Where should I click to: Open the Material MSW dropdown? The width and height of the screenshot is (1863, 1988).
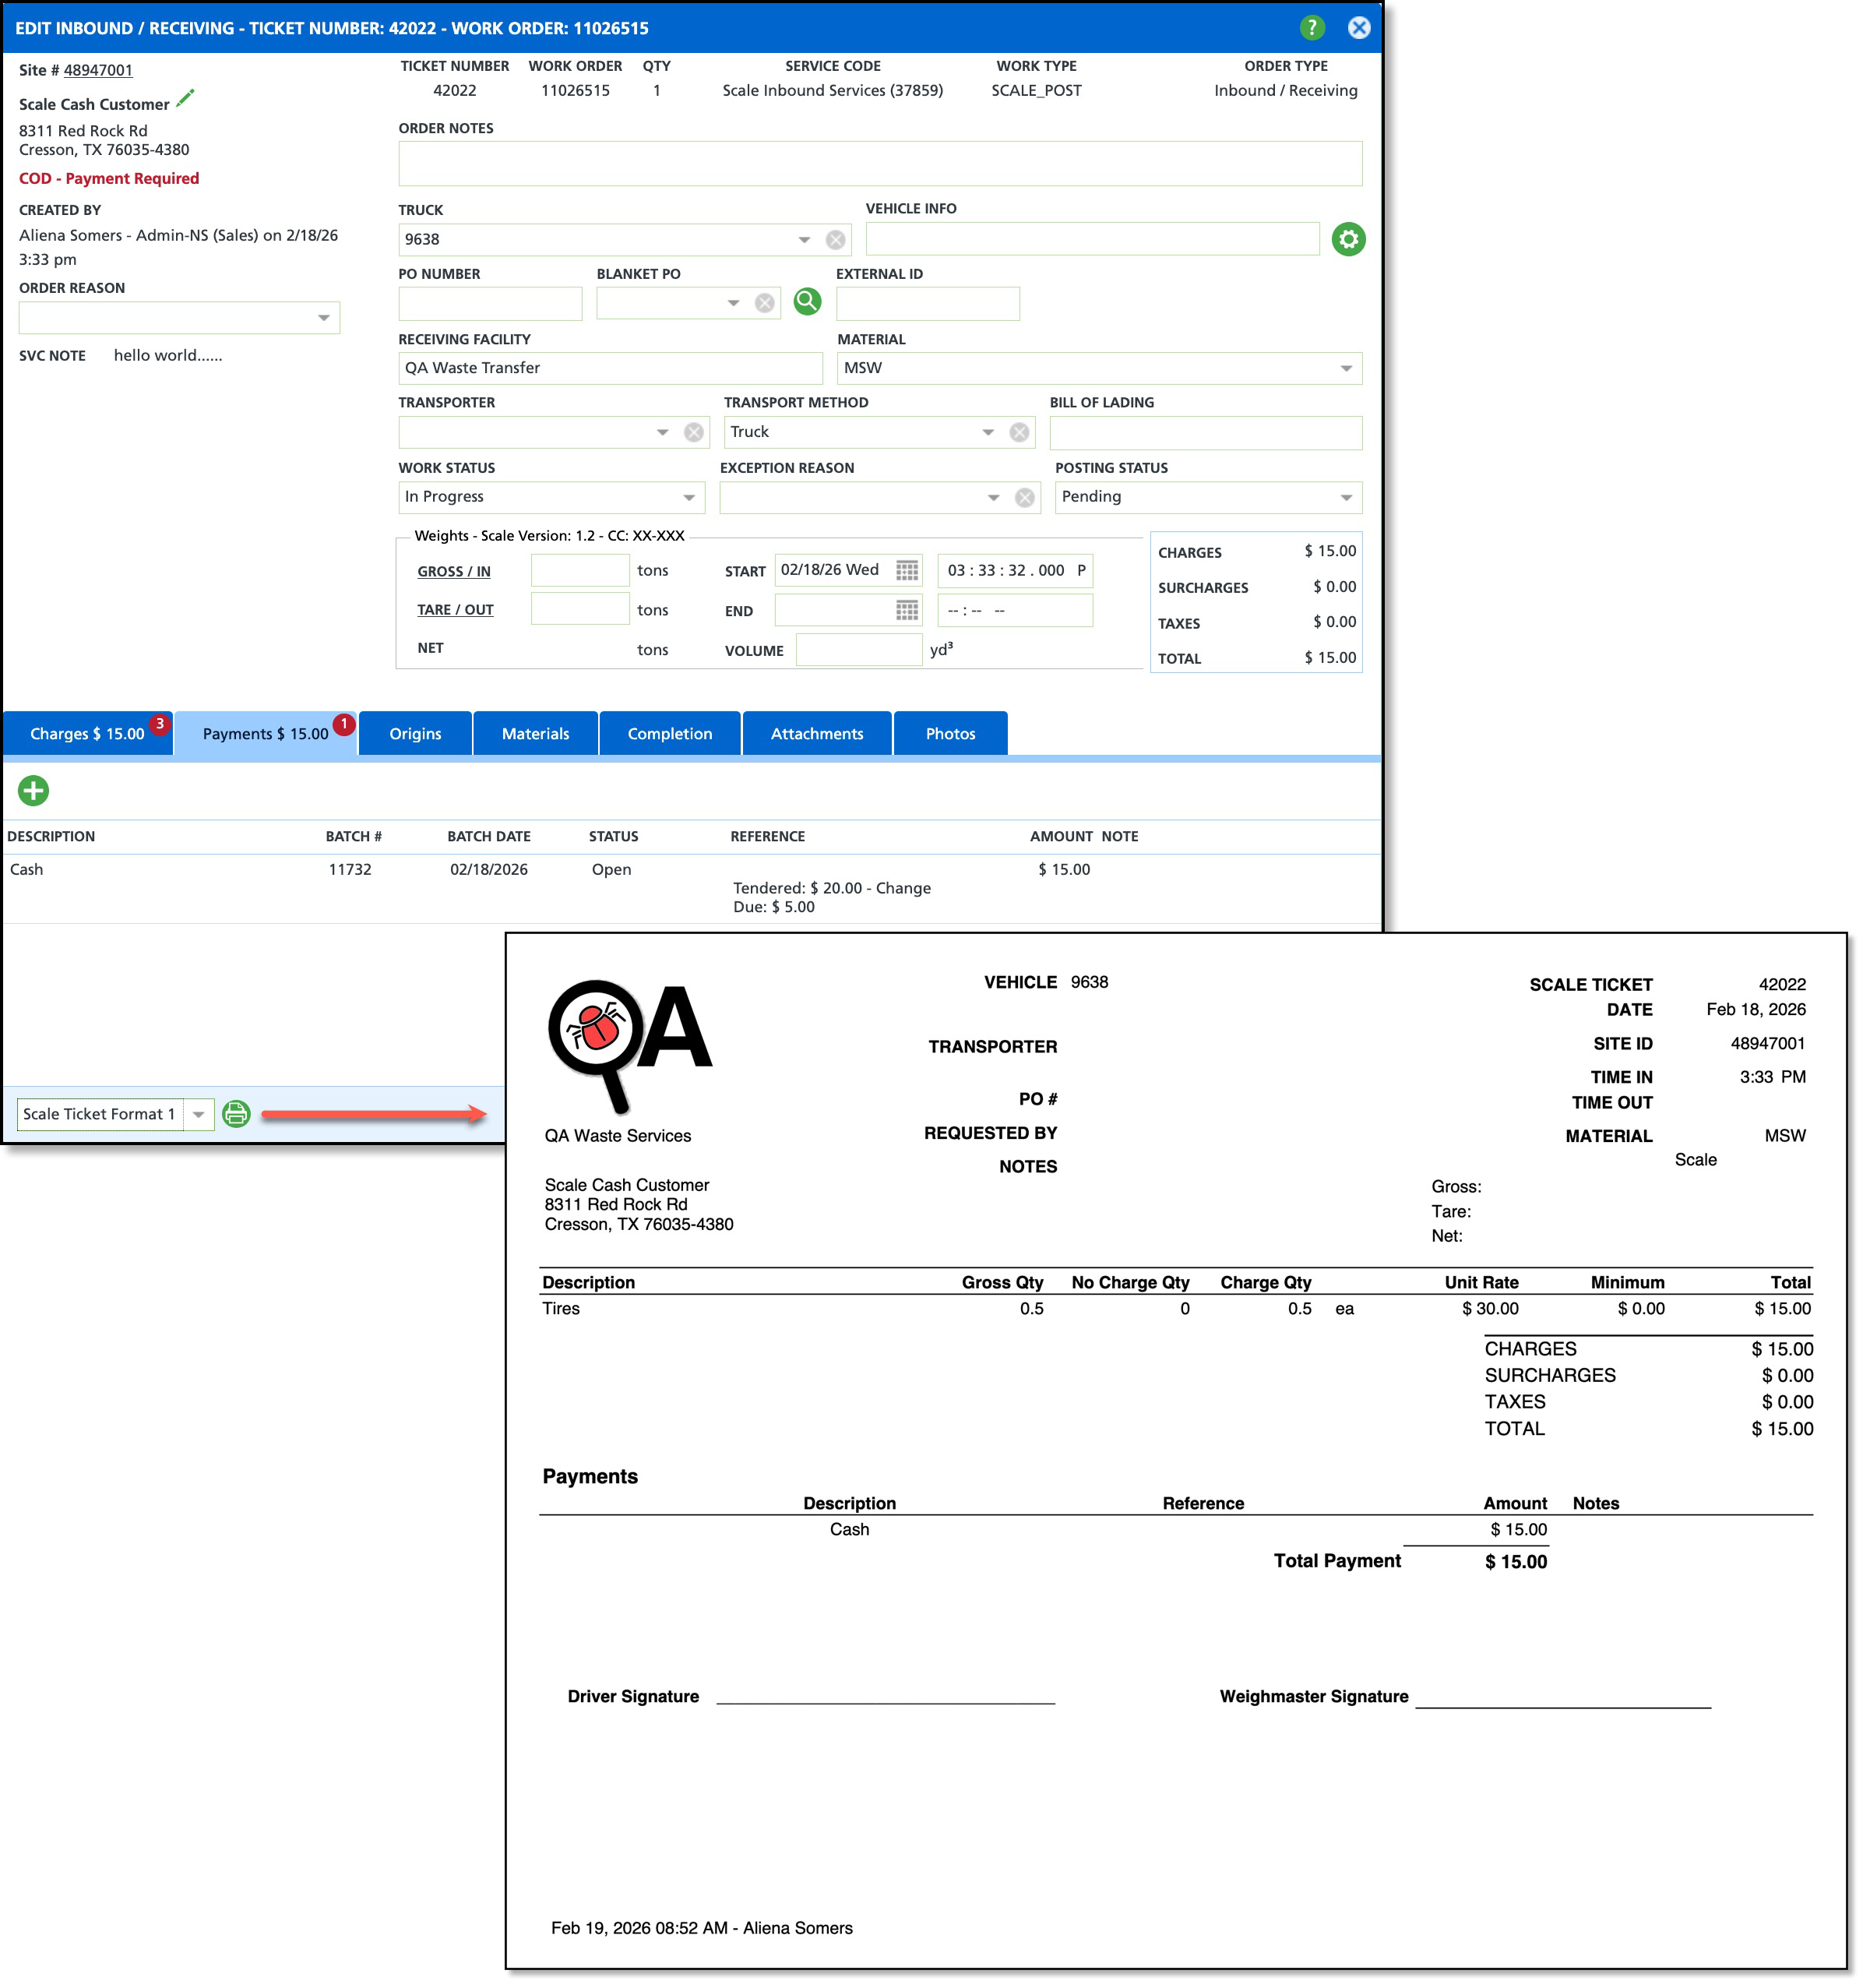[1345, 369]
